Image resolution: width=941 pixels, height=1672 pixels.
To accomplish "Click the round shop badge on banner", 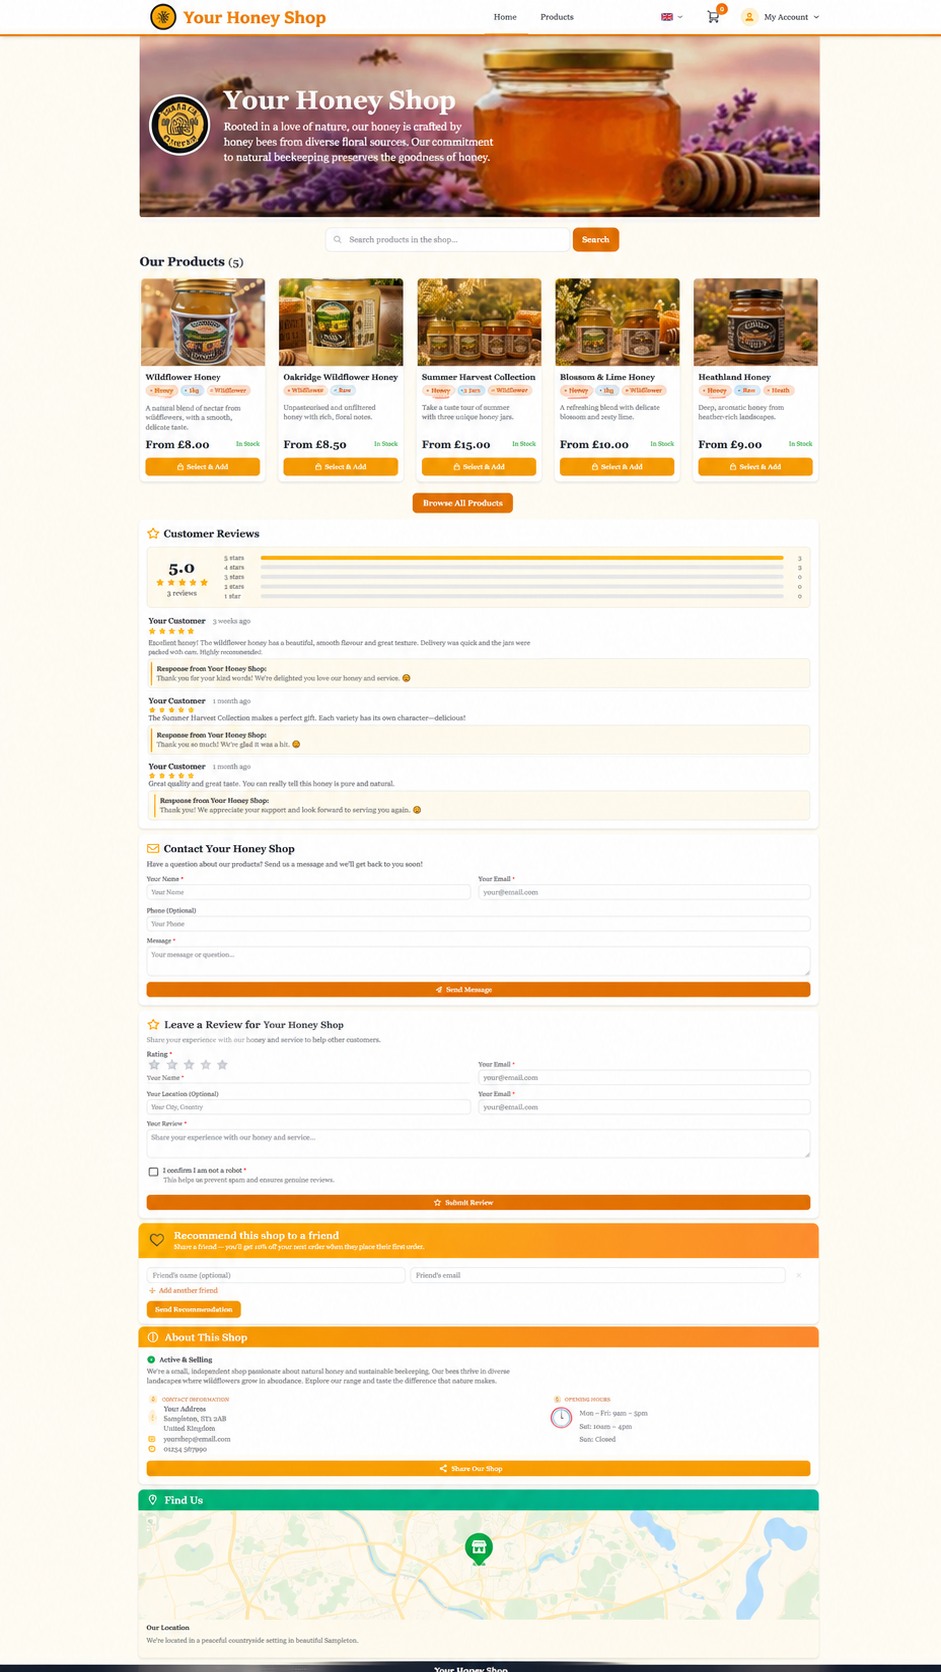I will coord(179,126).
